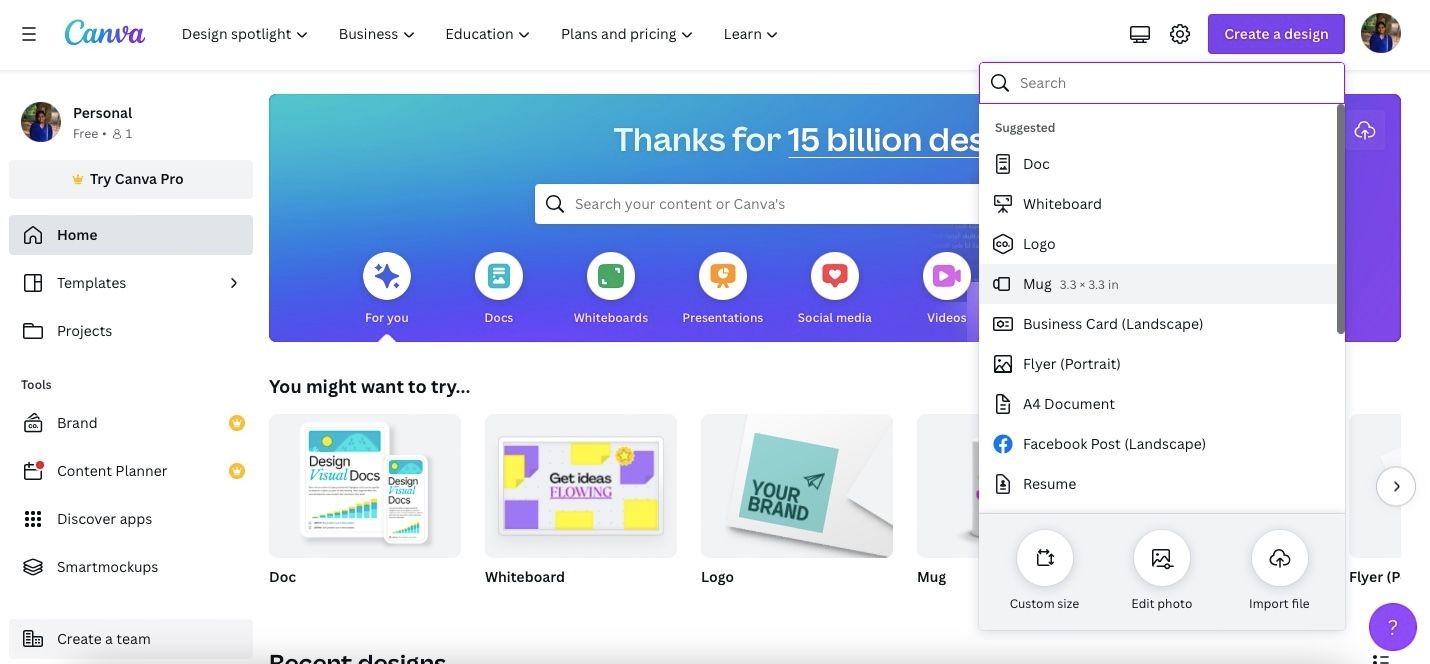Select the Whiteboards category icon
1430x664 pixels.
[611, 276]
